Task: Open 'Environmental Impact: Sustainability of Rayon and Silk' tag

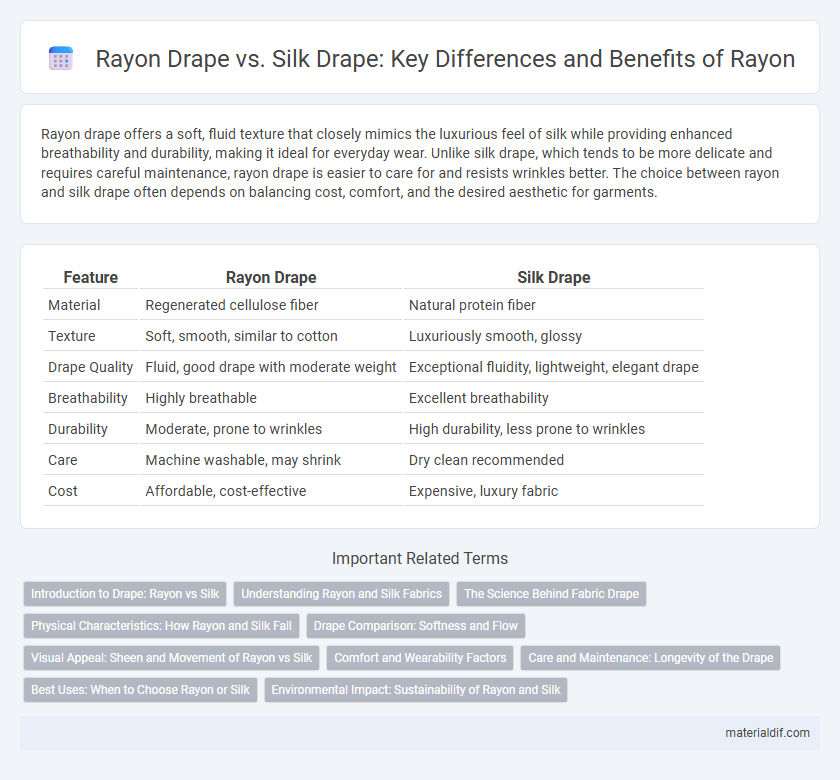Action: (x=416, y=689)
